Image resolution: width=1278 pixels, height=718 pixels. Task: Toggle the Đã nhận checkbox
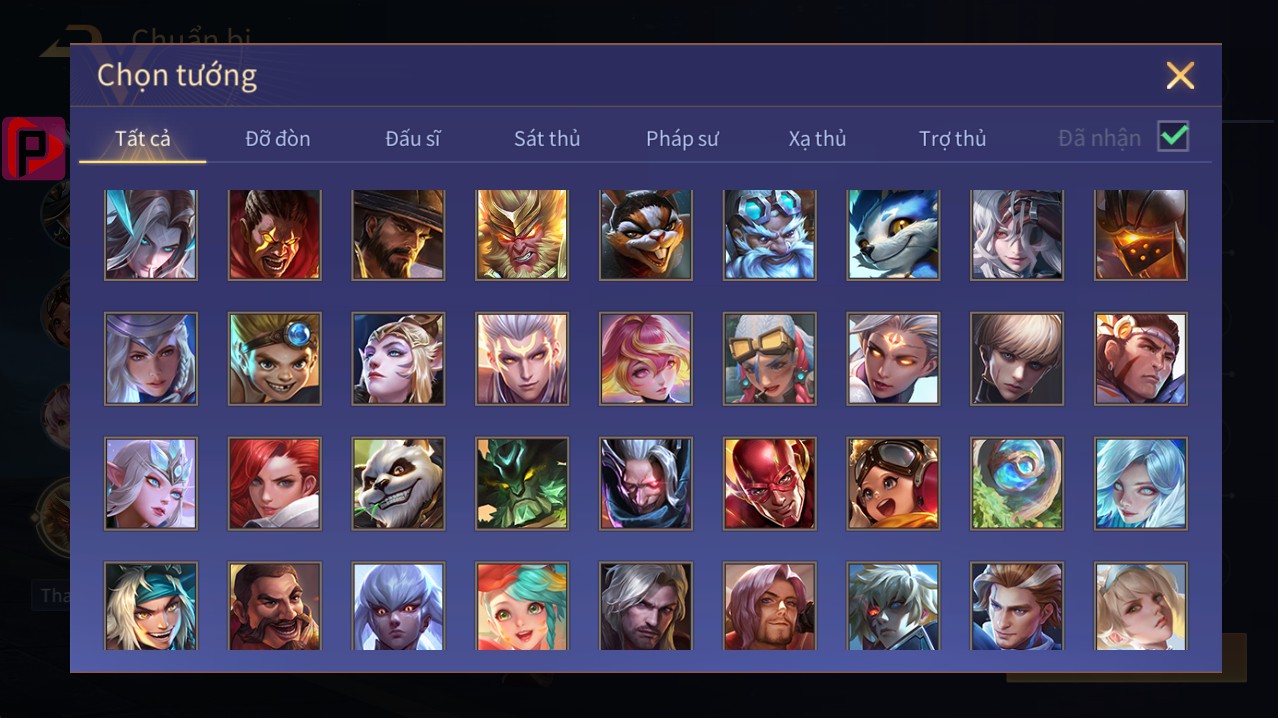point(1173,136)
